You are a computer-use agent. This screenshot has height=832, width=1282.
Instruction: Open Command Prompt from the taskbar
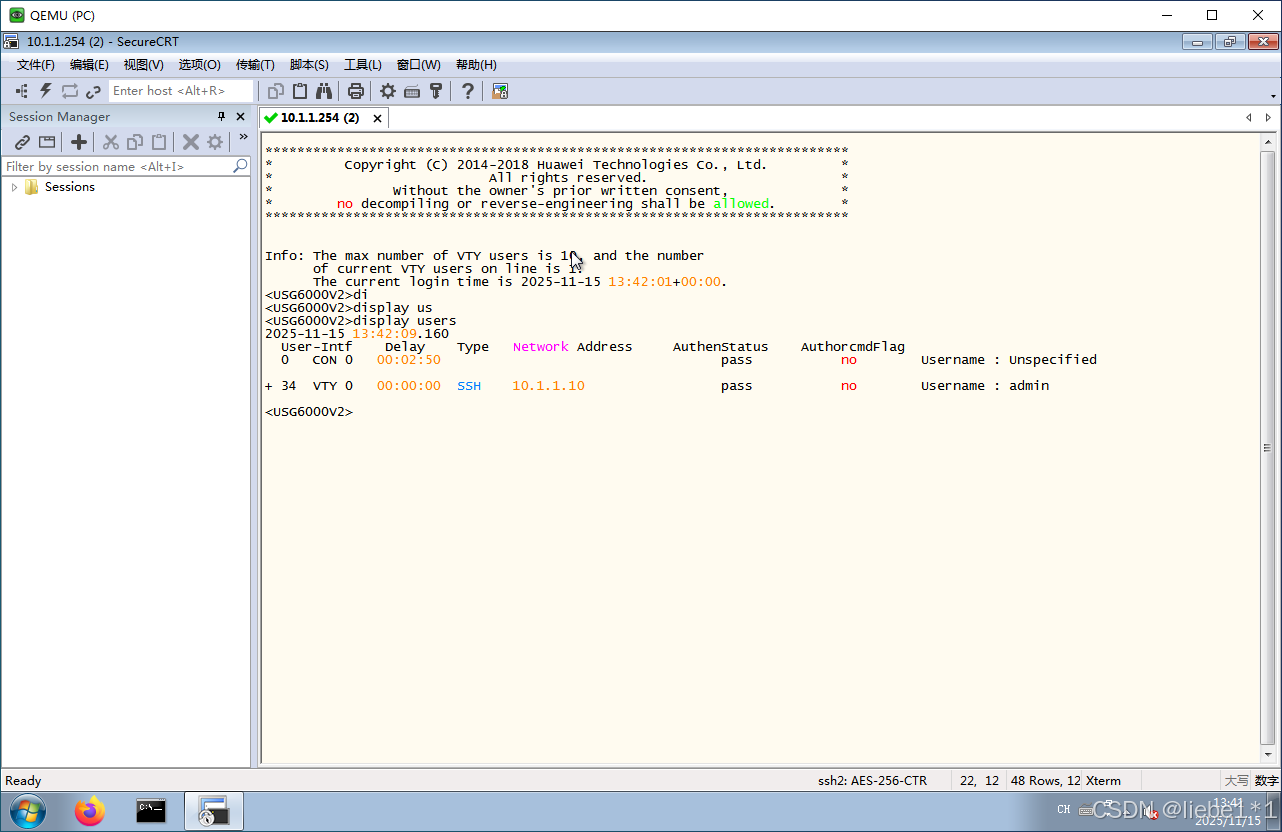151,811
